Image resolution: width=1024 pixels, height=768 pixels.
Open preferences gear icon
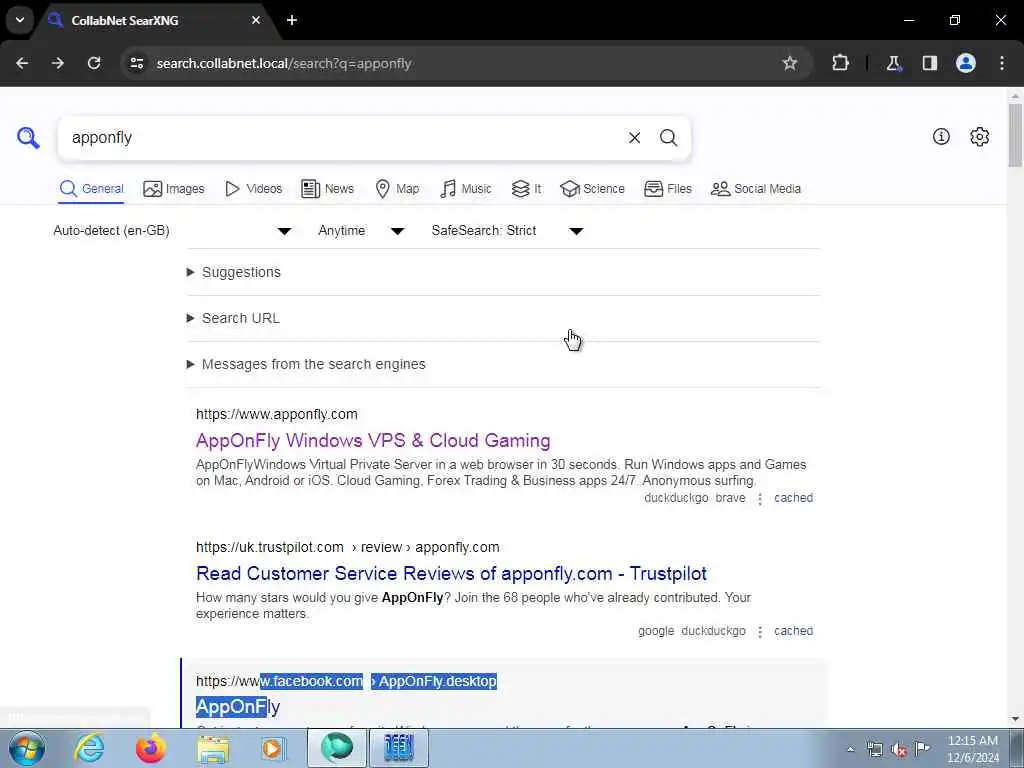pos(980,136)
